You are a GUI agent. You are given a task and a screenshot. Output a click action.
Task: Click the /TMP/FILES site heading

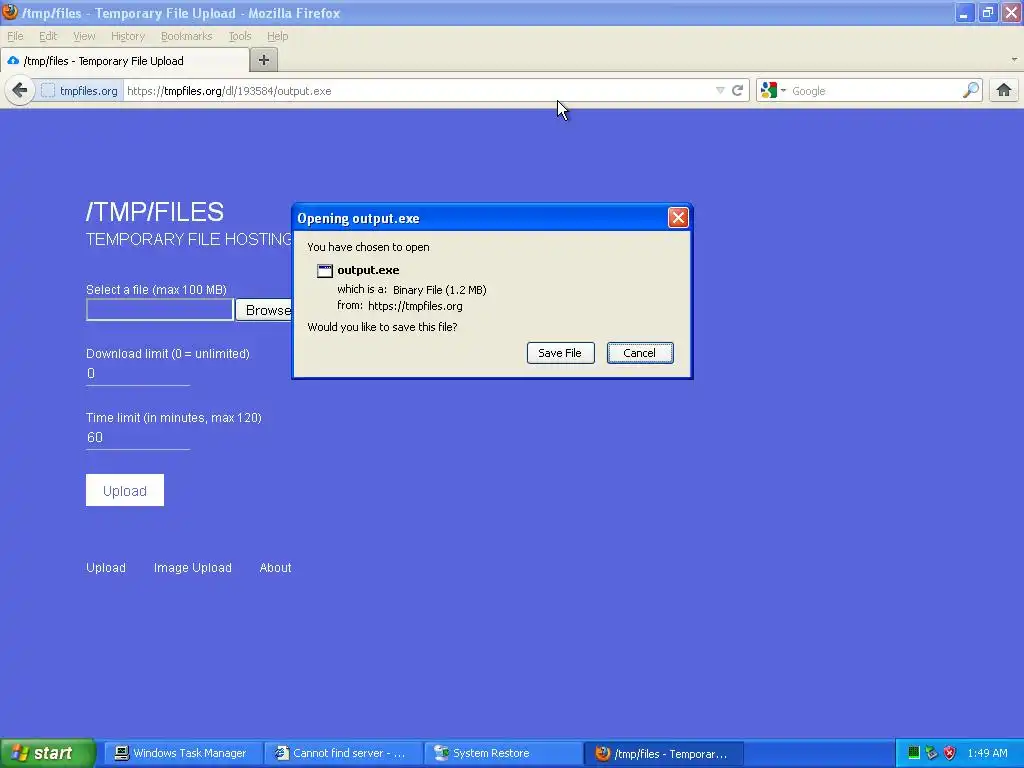[155, 212]
